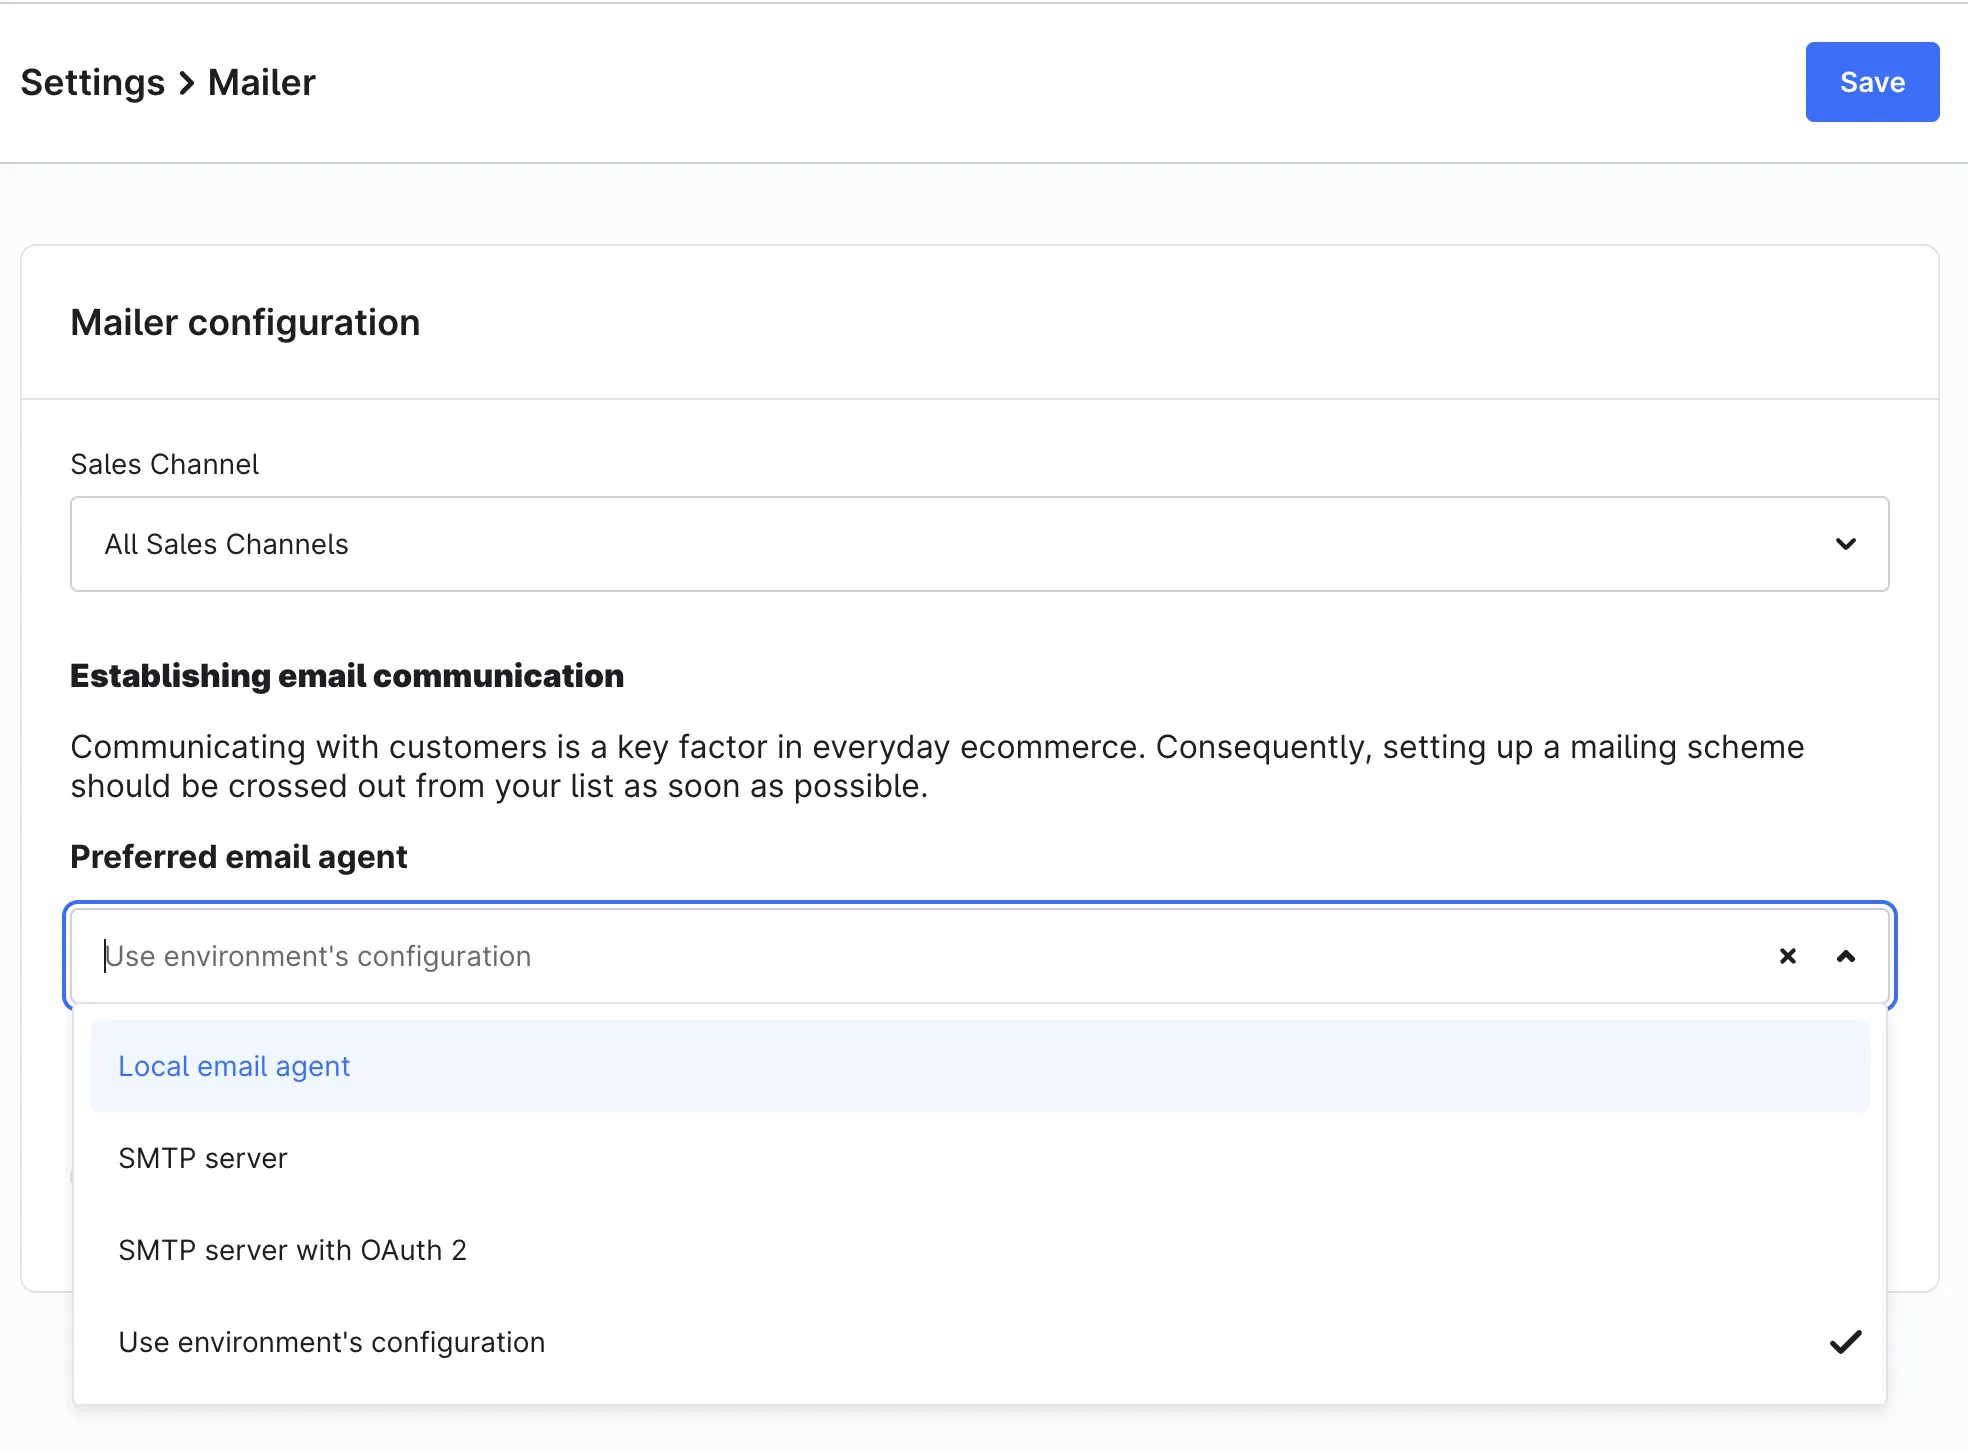Open the All Sales Channels dropdown
1968x1452 pixels.
pos(978,544)
